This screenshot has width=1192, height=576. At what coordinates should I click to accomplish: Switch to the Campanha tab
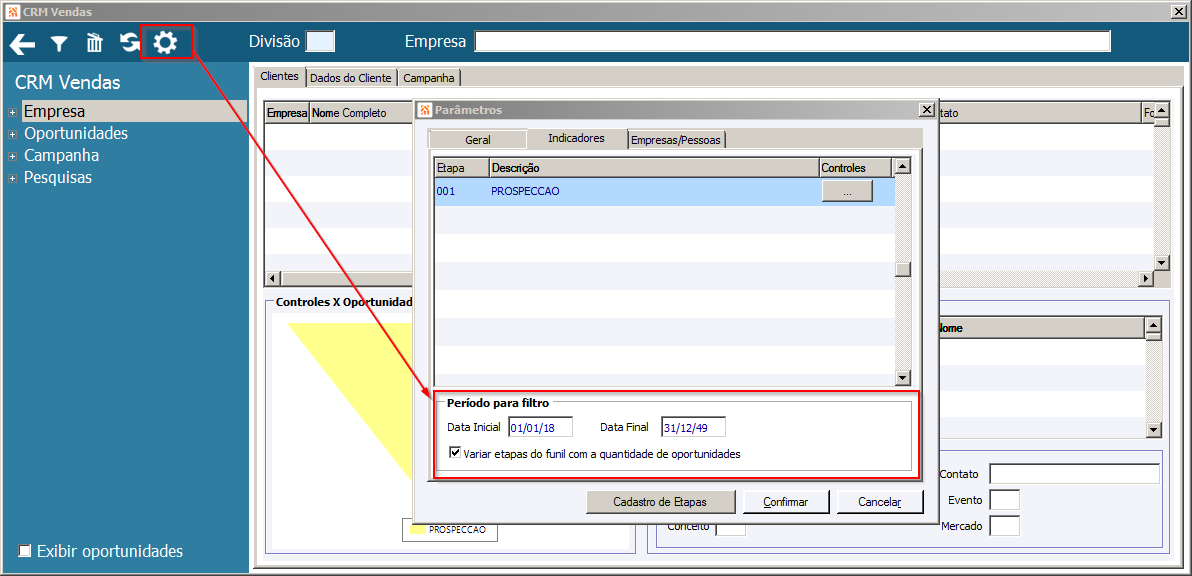(x=429, y=78)
